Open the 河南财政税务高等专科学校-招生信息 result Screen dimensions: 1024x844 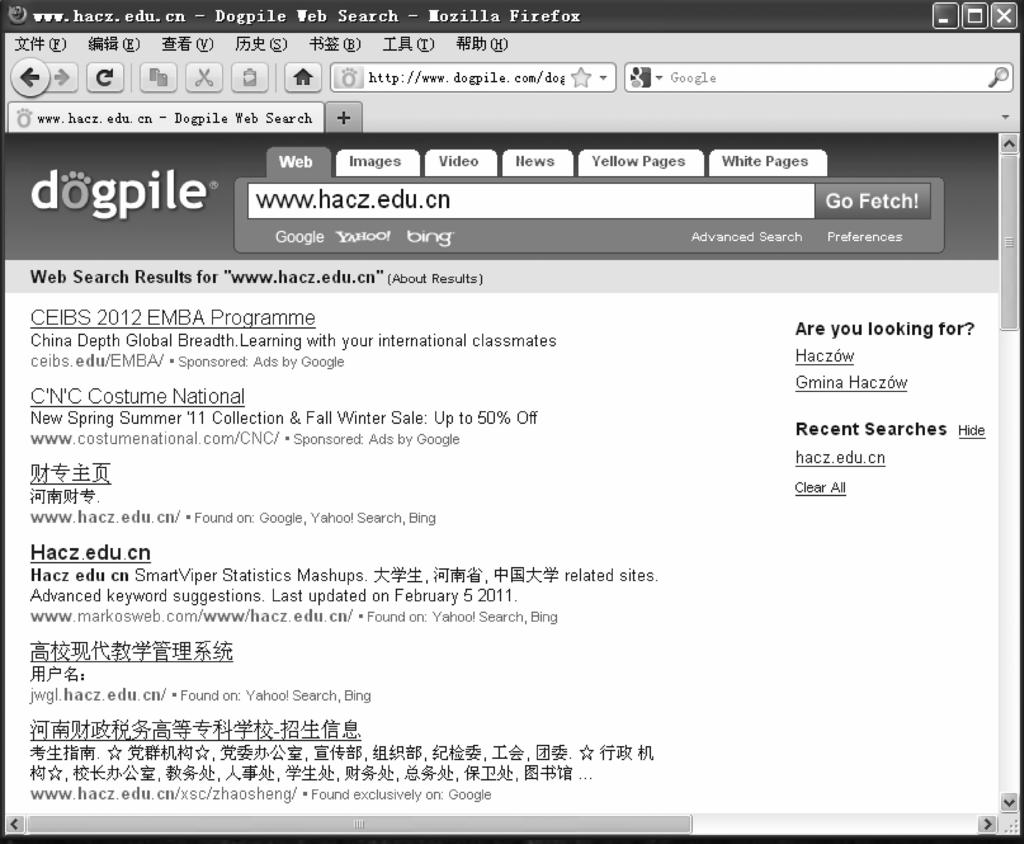pos(195,729)
